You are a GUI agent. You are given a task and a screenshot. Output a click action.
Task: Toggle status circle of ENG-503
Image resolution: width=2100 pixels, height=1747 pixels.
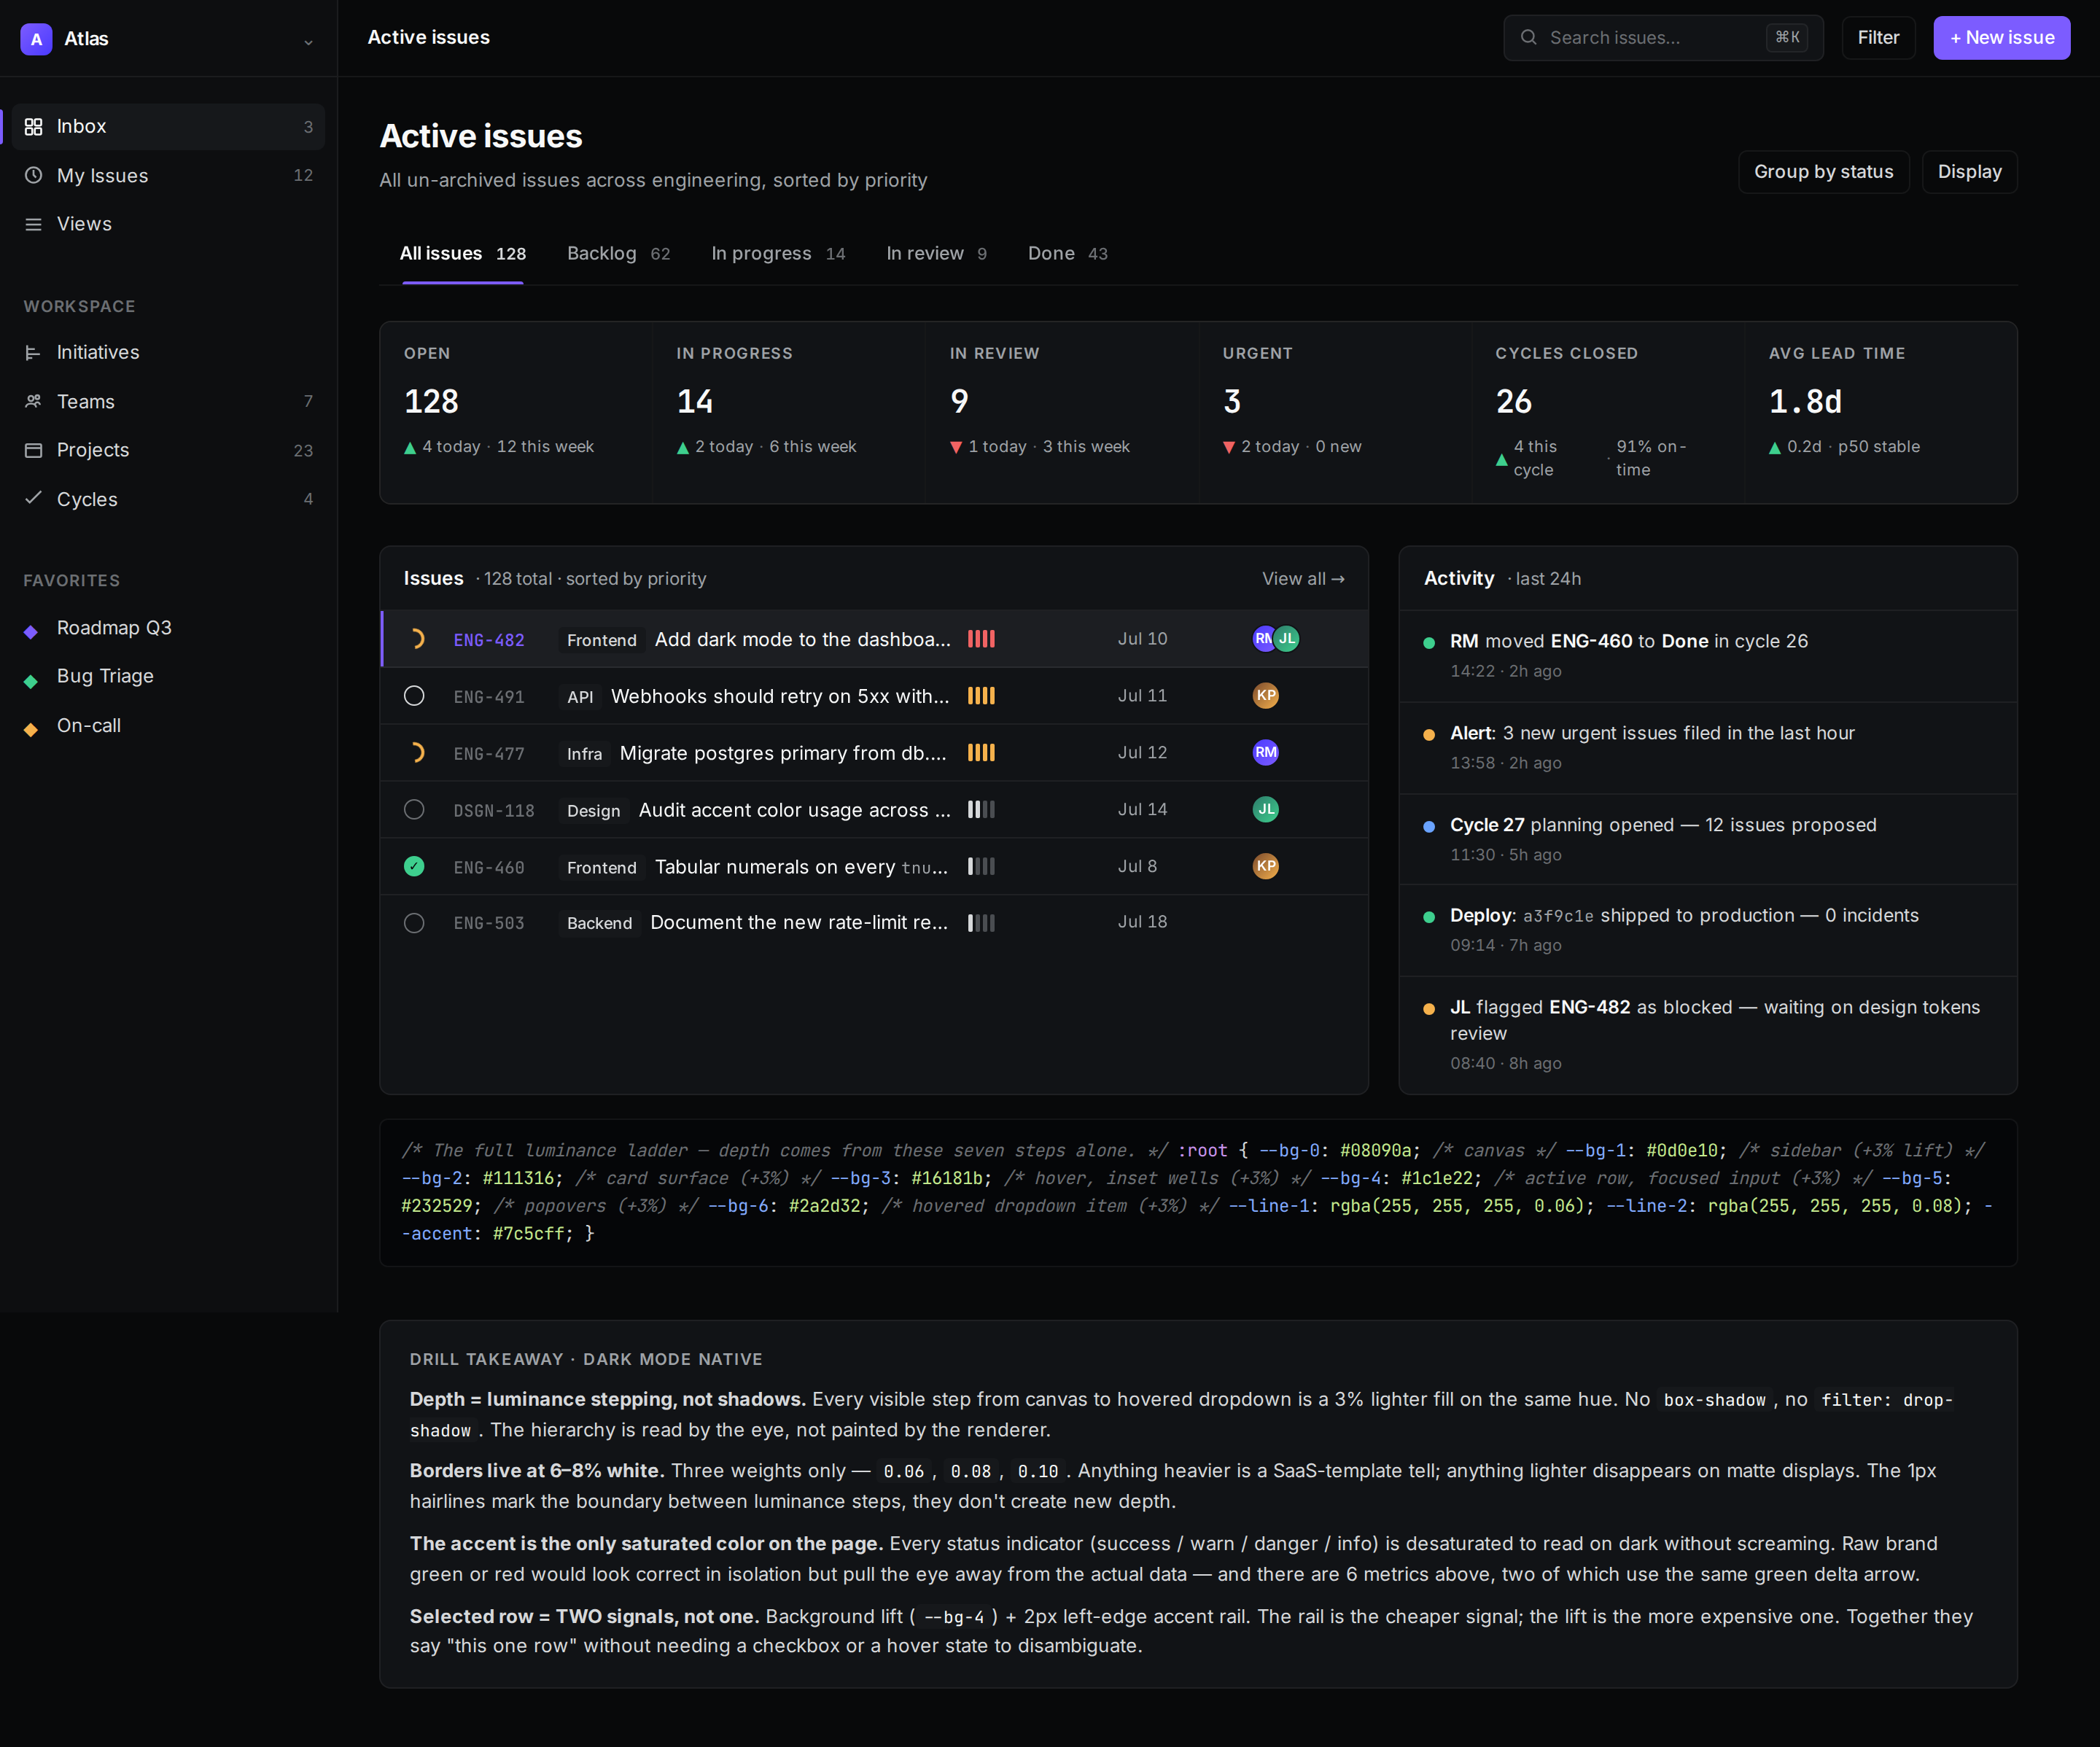(414, 923)
